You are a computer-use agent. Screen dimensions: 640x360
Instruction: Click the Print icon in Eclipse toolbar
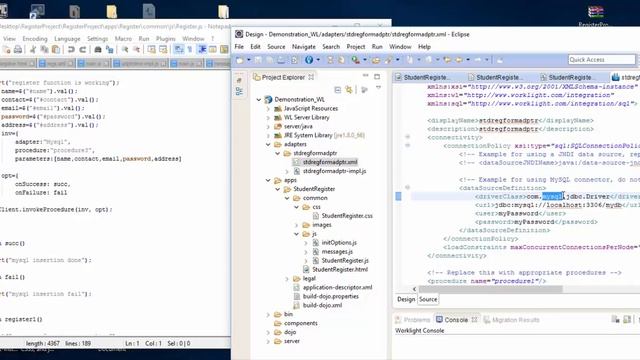coord(281,60)
